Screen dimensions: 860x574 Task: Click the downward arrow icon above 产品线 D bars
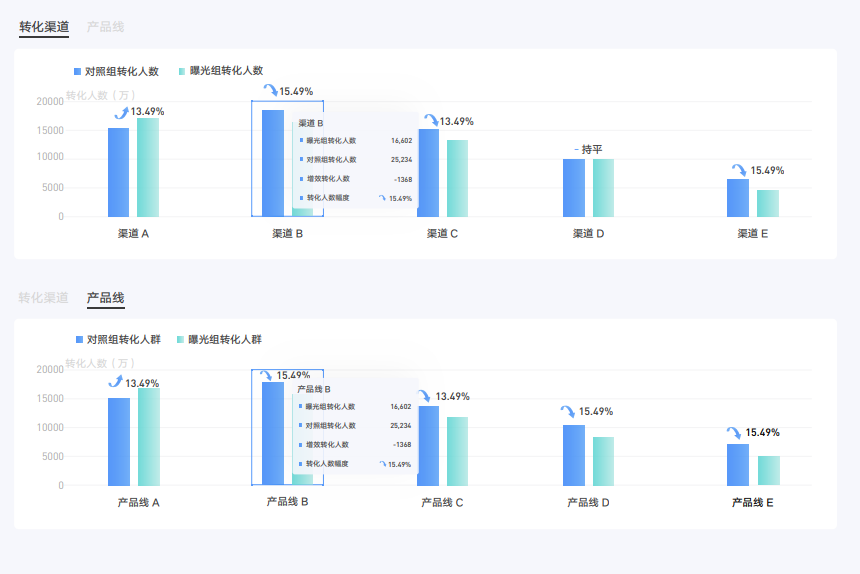(x=568, y=411)
